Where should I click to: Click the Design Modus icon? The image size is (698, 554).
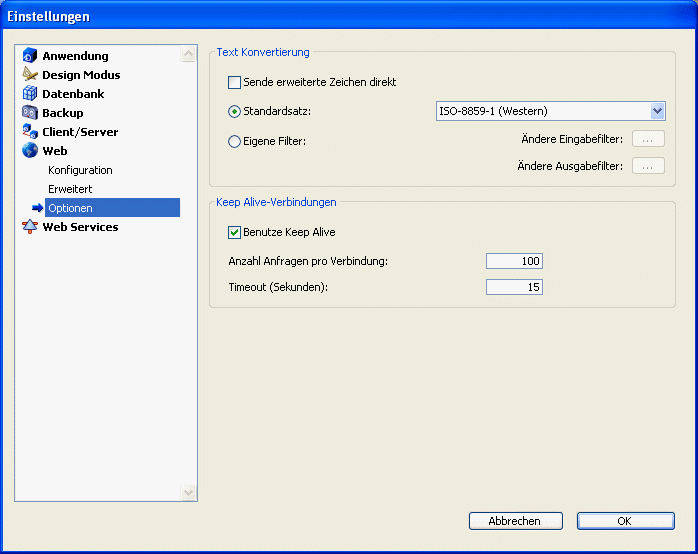coord(30,75)
